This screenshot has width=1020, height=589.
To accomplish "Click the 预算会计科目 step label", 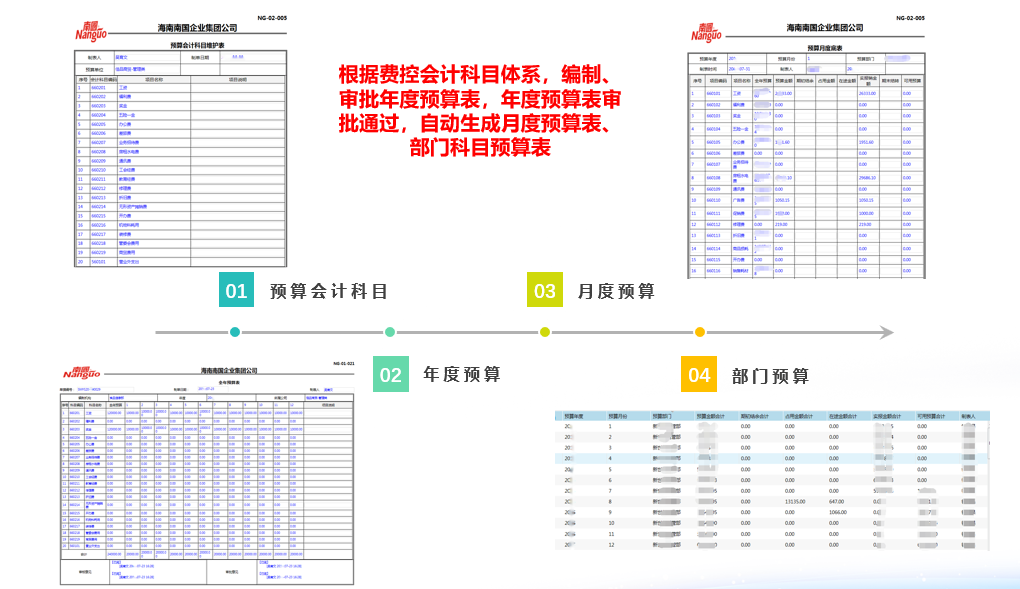I will (x=329, y=292).
